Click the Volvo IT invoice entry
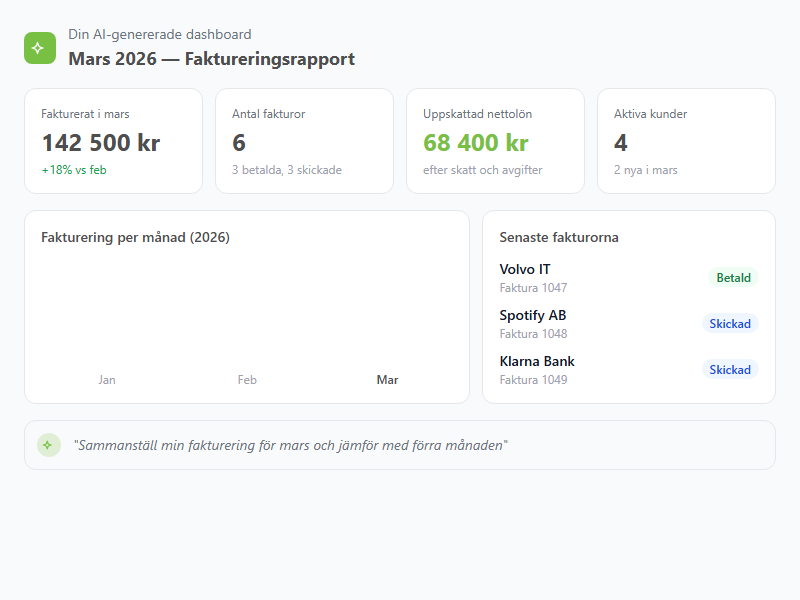This screenshot has height=600, width=800. tap(524, 268)
